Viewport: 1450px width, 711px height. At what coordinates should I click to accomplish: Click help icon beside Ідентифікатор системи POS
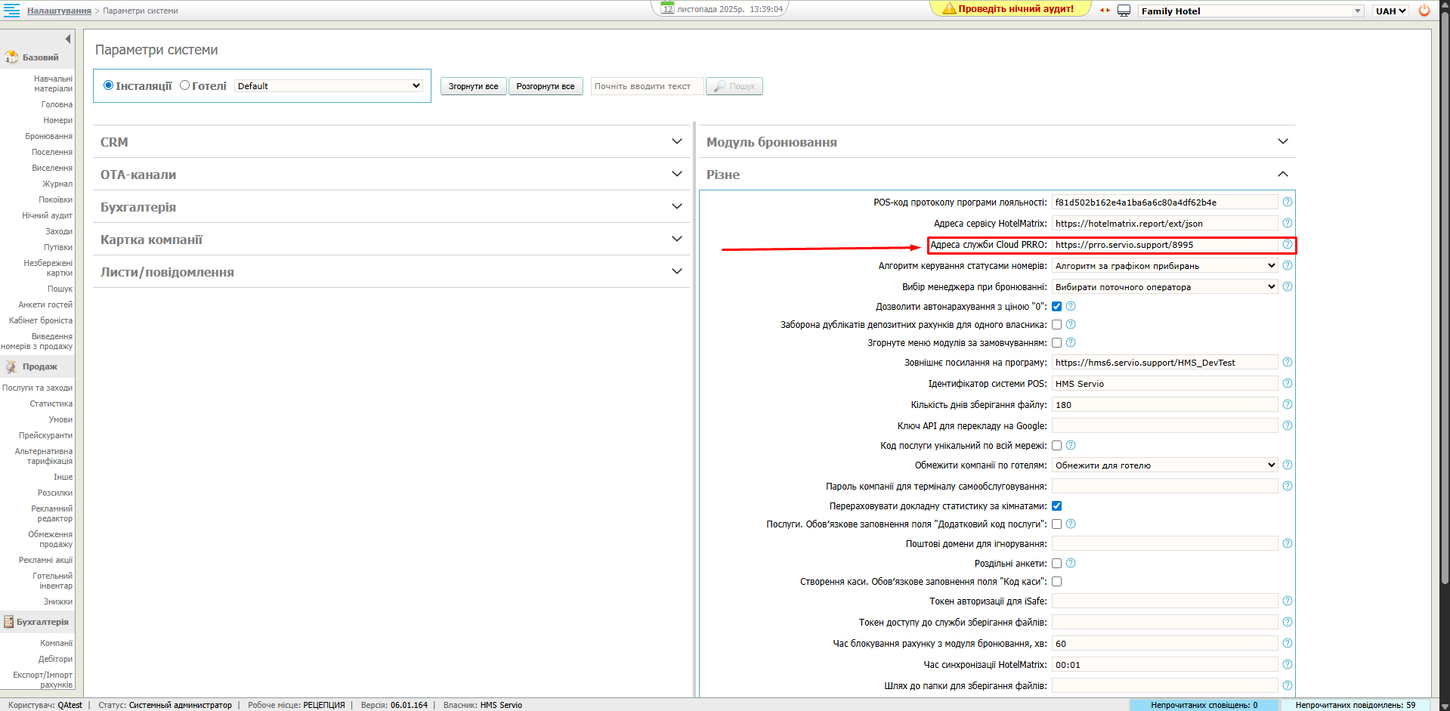click(1287, 384)
